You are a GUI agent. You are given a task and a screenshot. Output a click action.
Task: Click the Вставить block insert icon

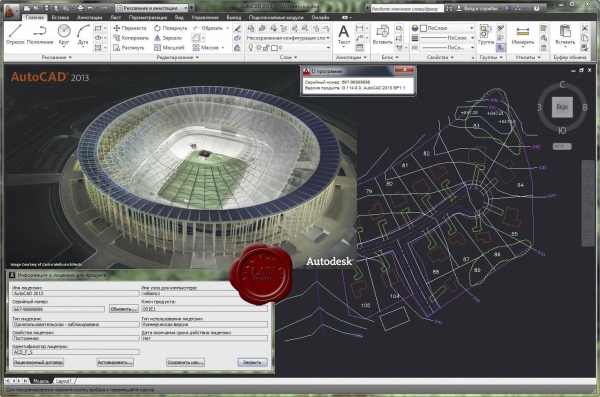[x=382, y=35]
